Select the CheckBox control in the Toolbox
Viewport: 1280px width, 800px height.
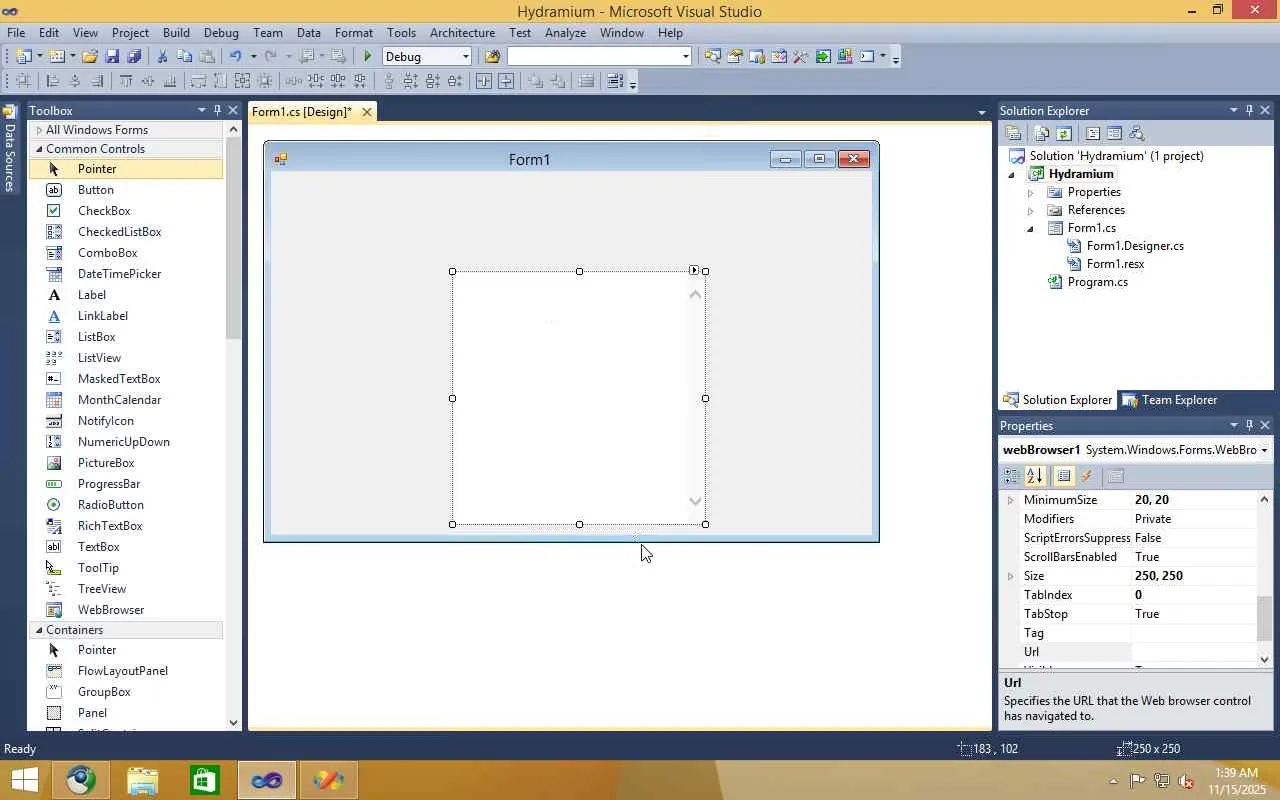(104, 211)
